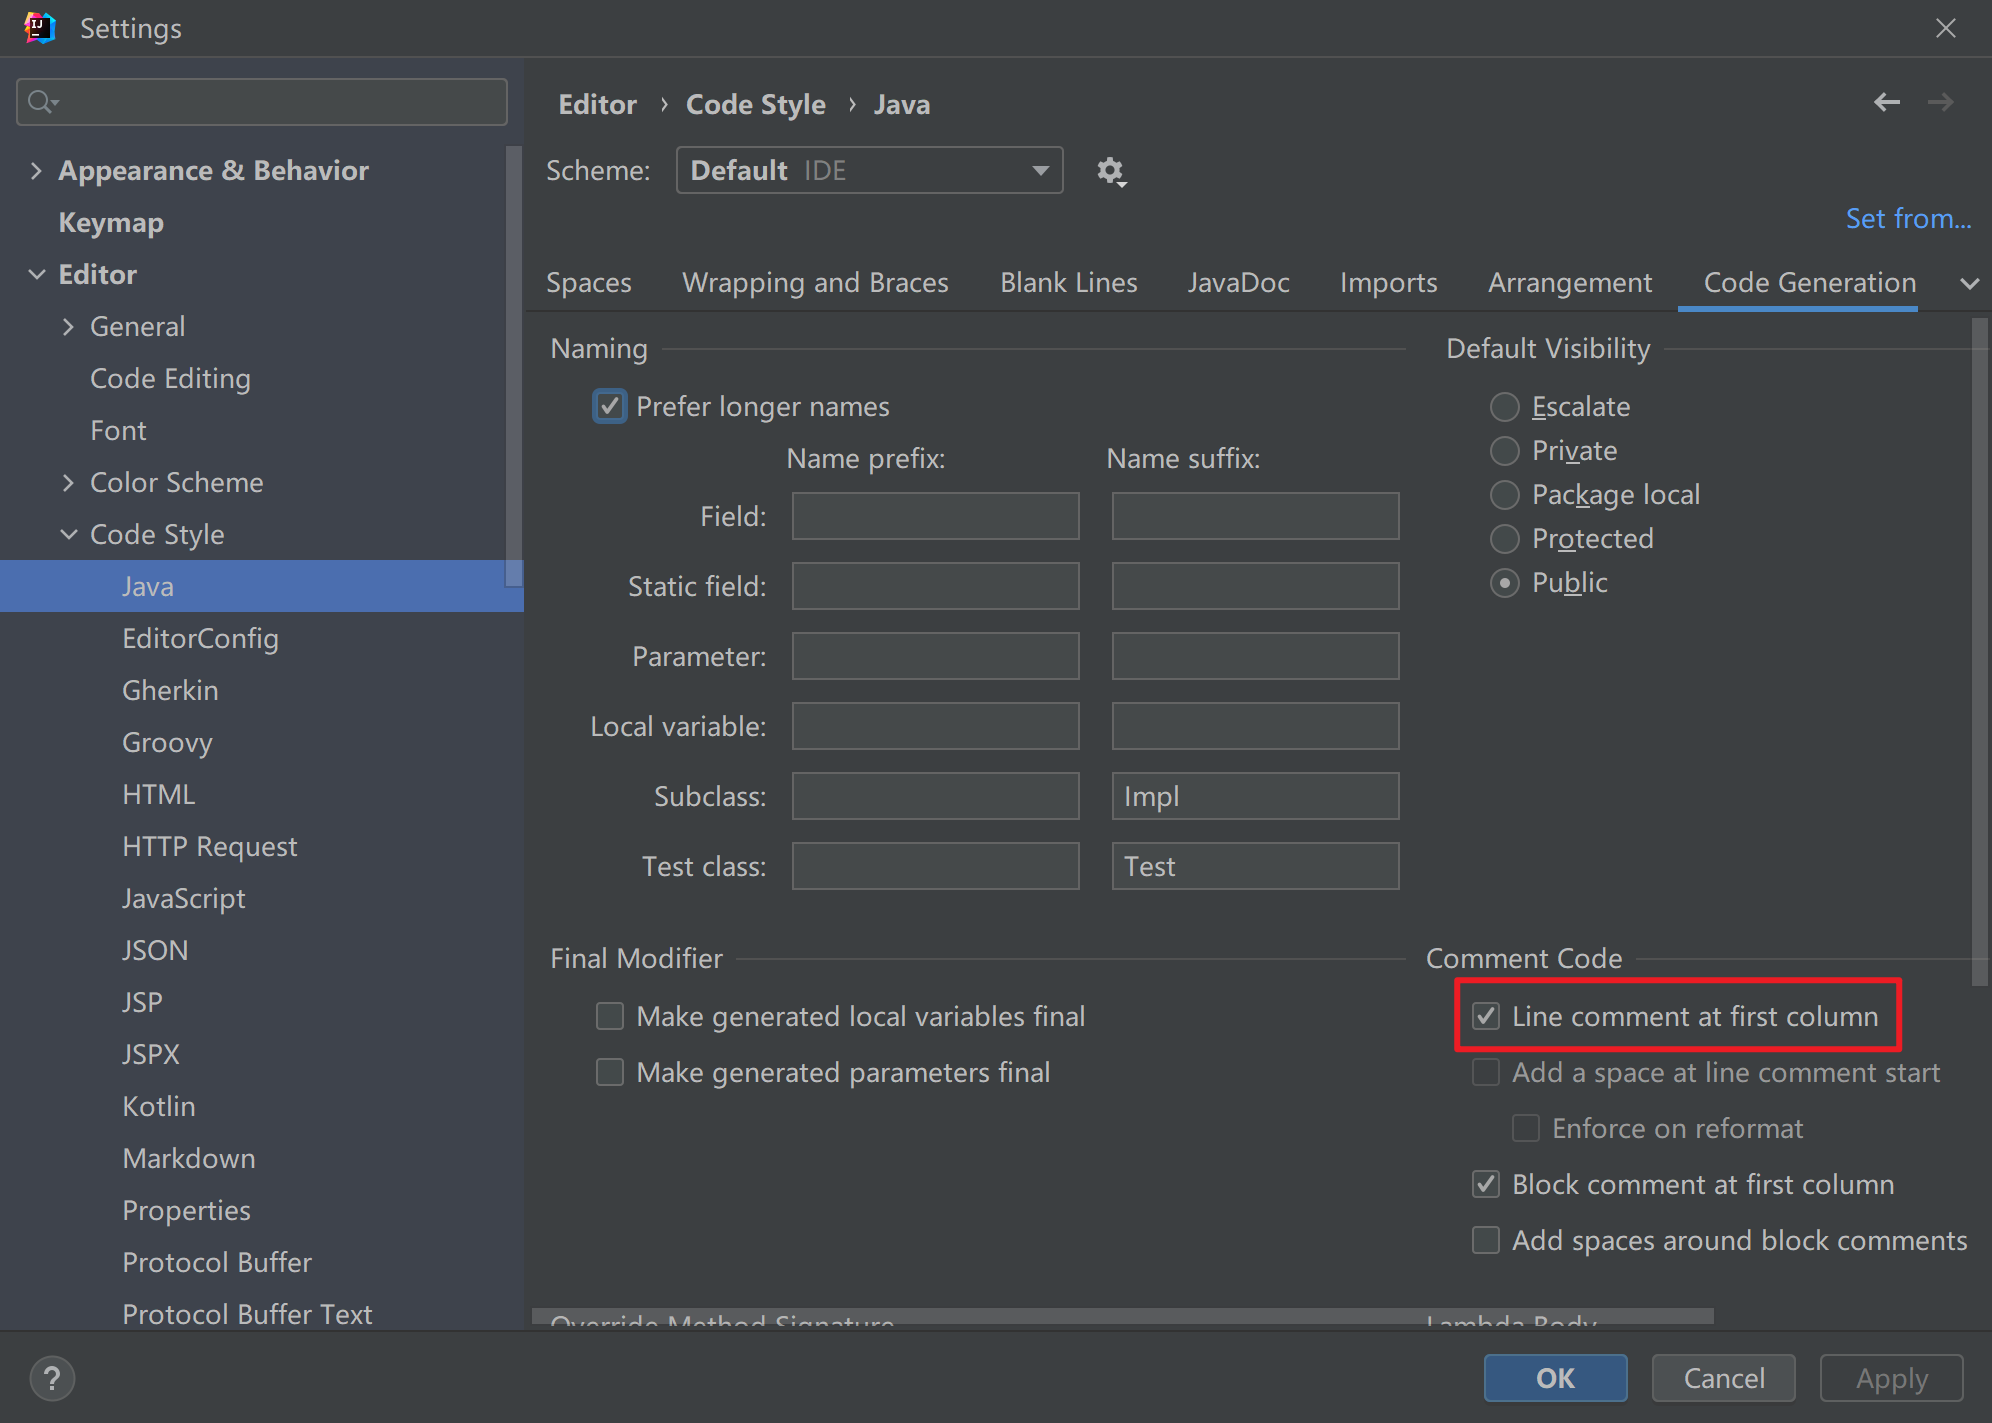Open the Scheme dropdown
The width and height of the screenshot is (1992, 1423).
pos(869,171)
